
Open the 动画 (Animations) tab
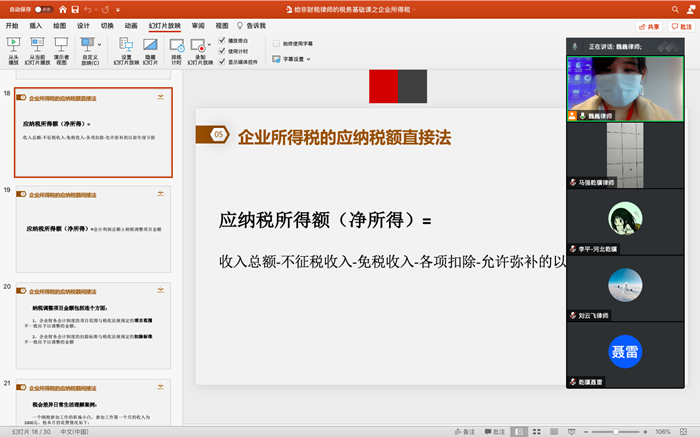pos(131,26)
